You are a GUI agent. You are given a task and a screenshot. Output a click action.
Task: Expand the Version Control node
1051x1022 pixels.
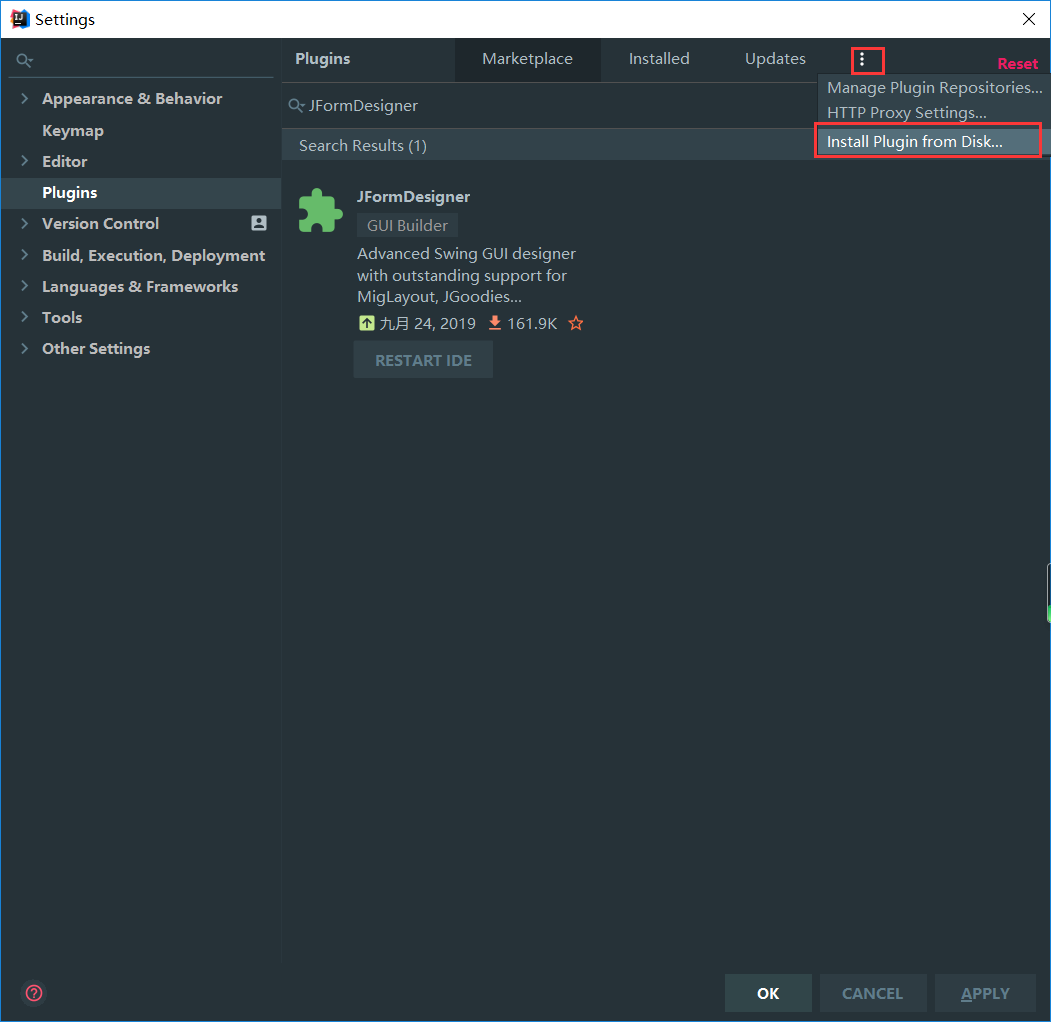(25, 223)
